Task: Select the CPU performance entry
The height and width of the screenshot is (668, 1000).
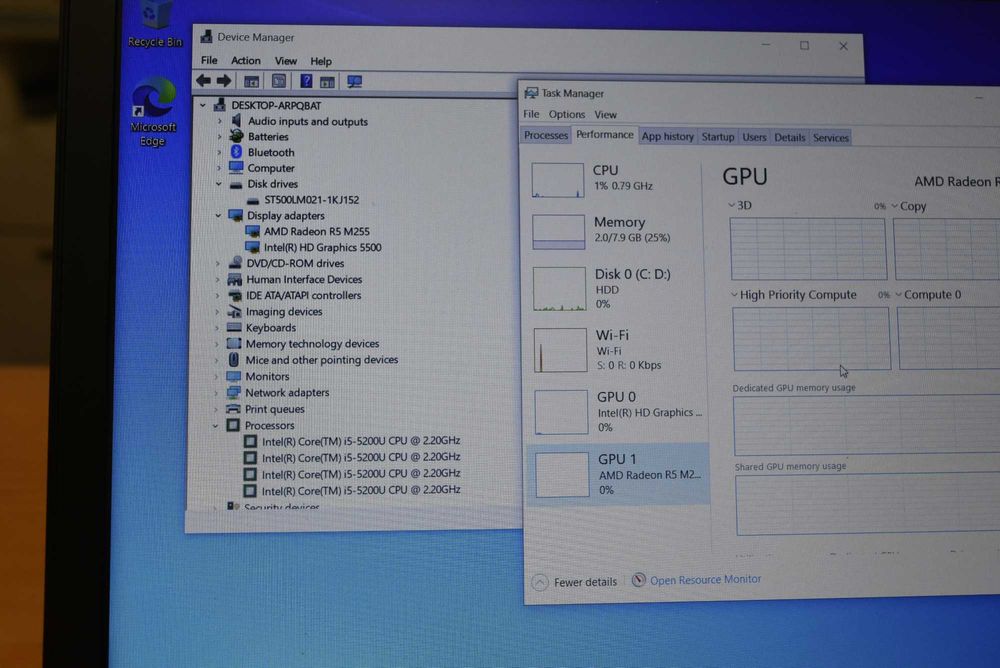Action: point(615,179)
